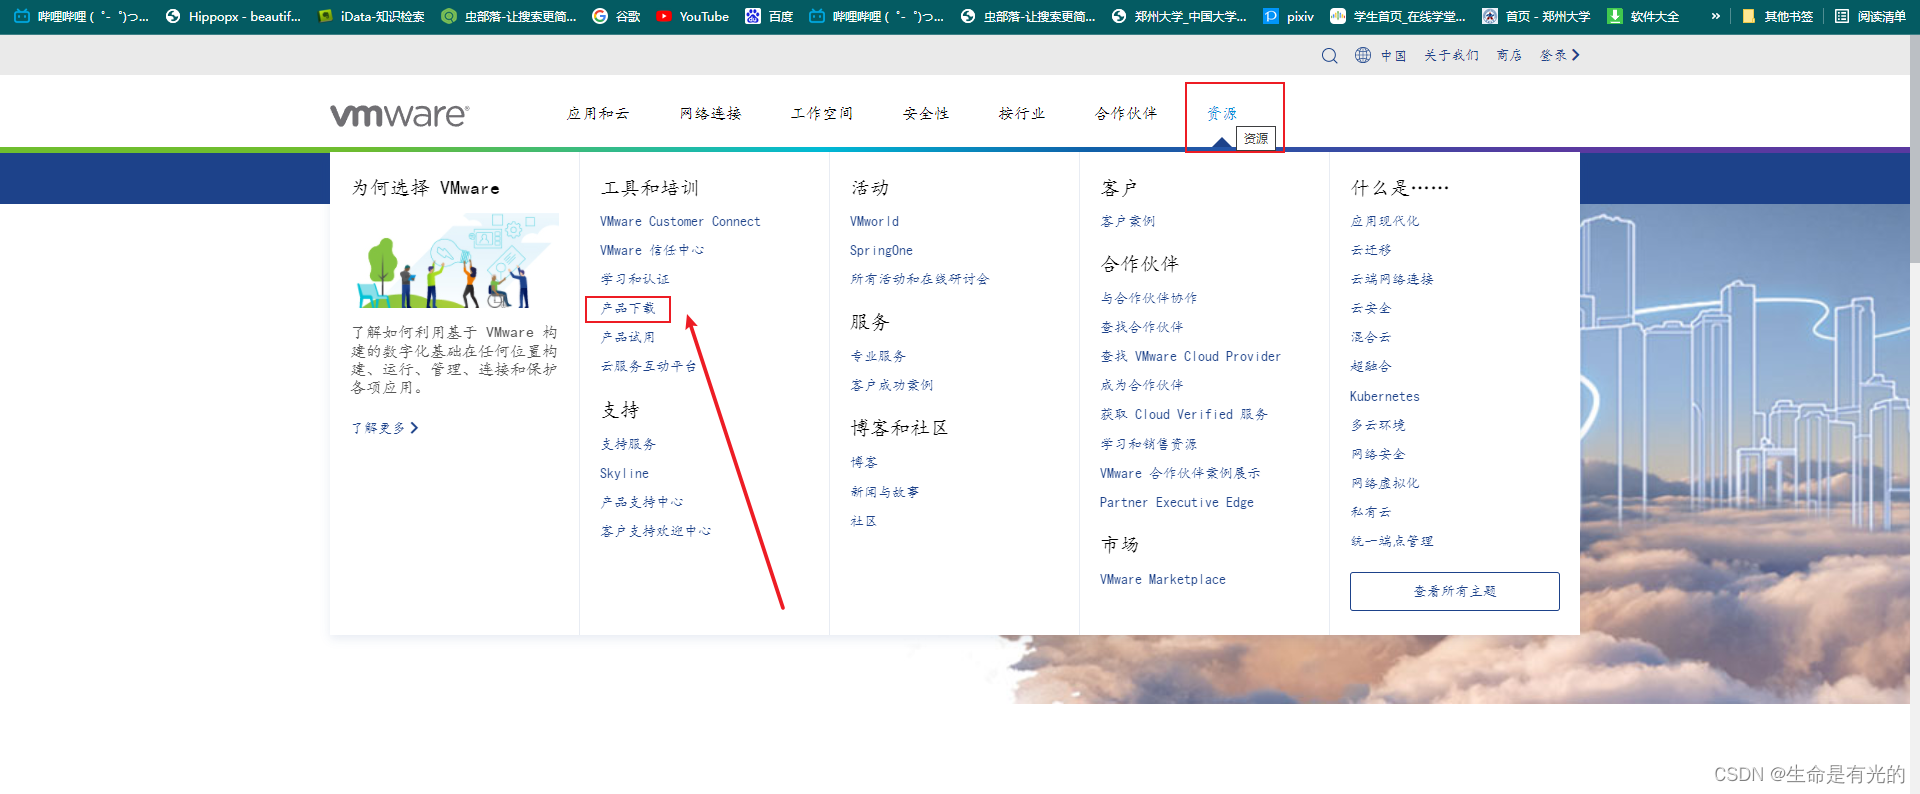Screen dimensions: 1920x794
Task: Click the 客户成功案例 link
Action: [892, 385]
